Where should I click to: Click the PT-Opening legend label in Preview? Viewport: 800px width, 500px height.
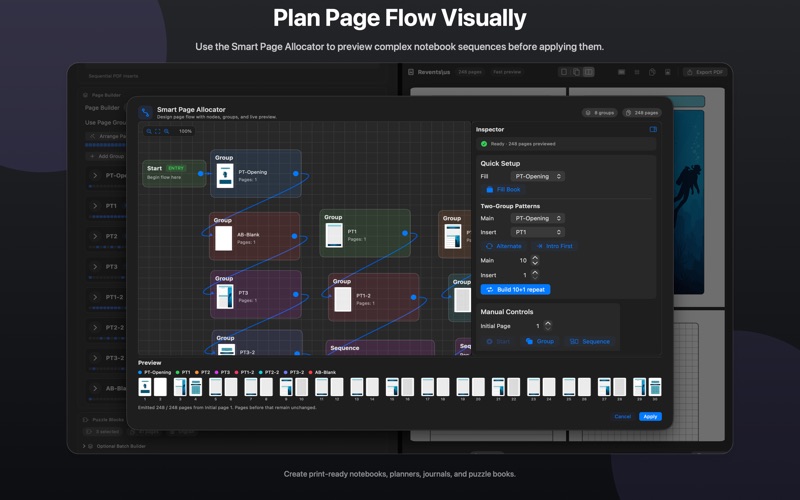click(158, 372)
